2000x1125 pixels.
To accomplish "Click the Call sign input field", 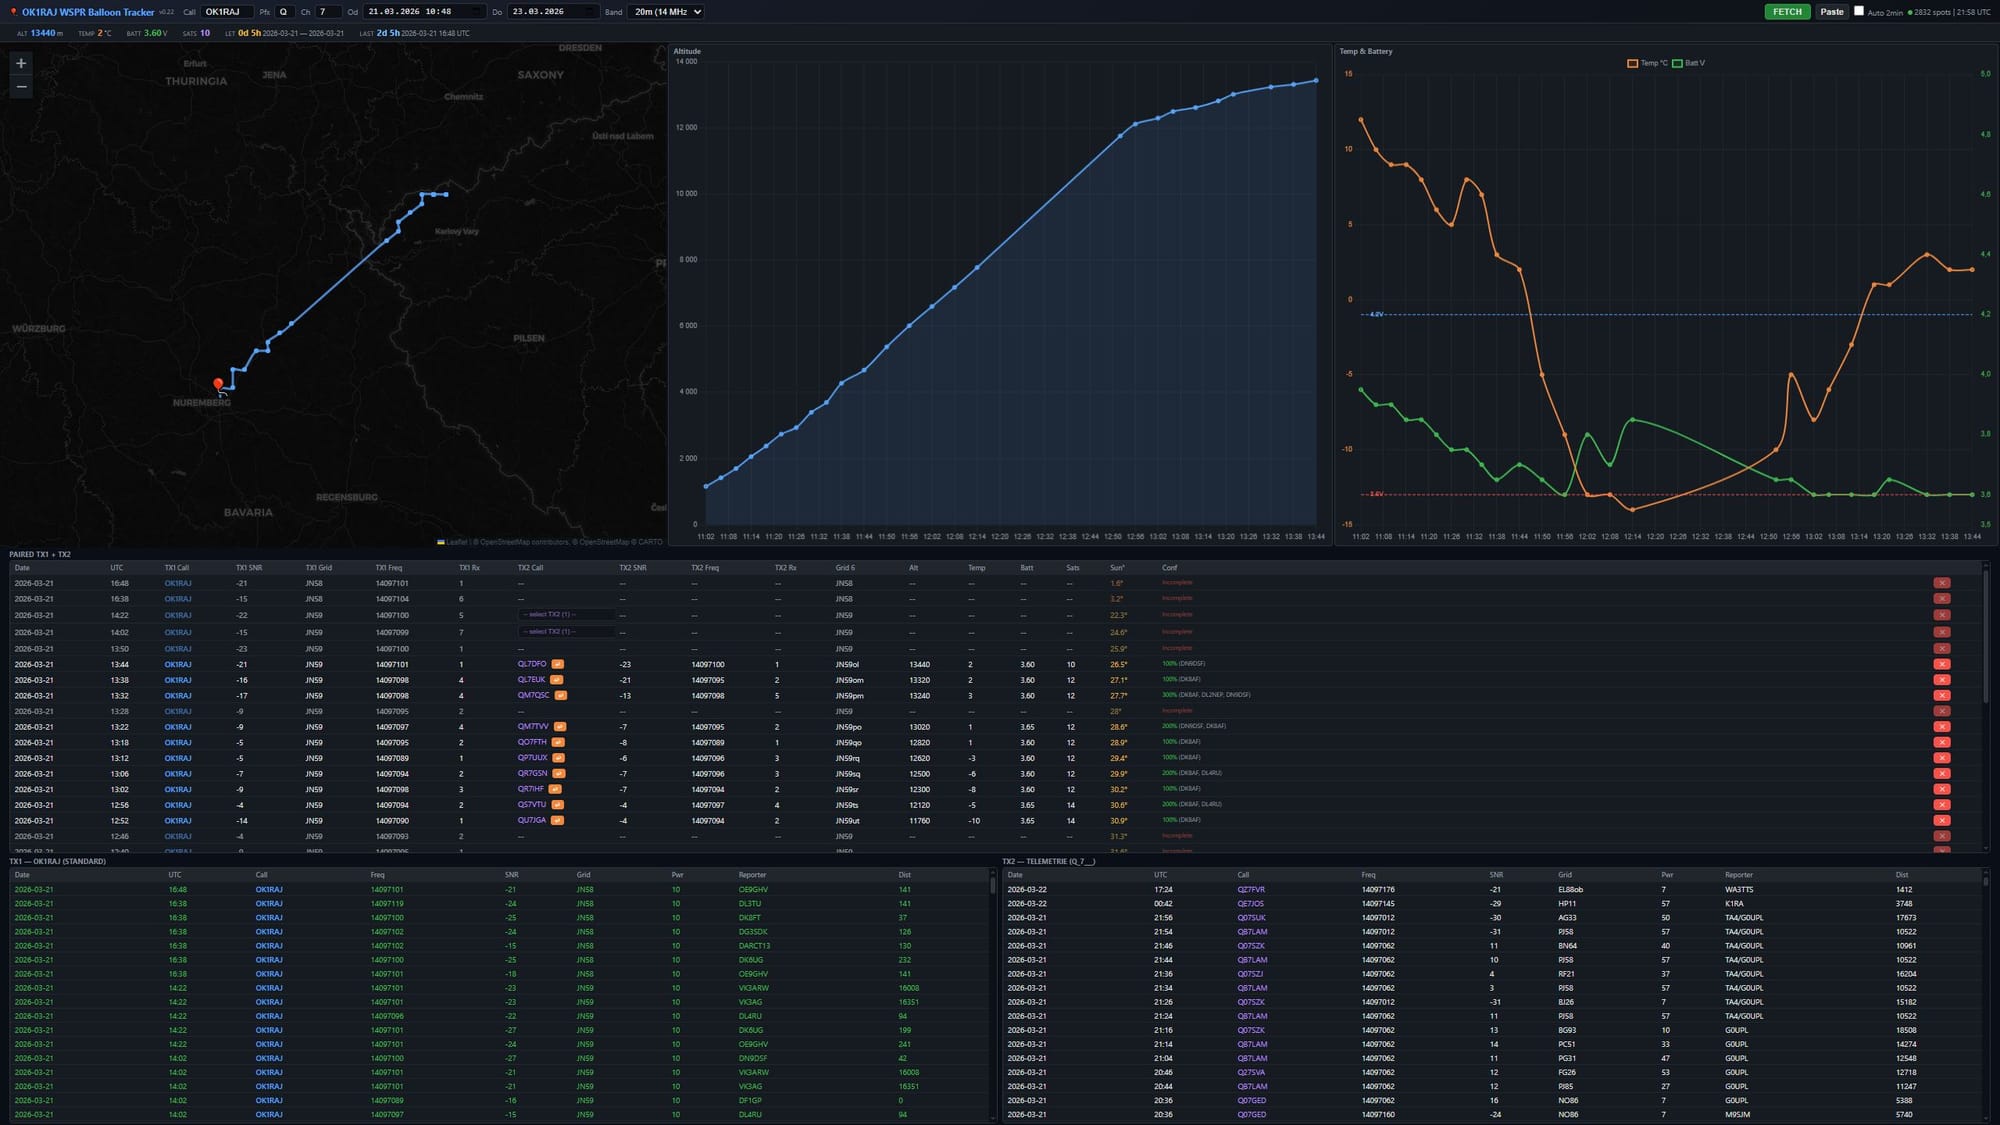I will click(226, 12).
